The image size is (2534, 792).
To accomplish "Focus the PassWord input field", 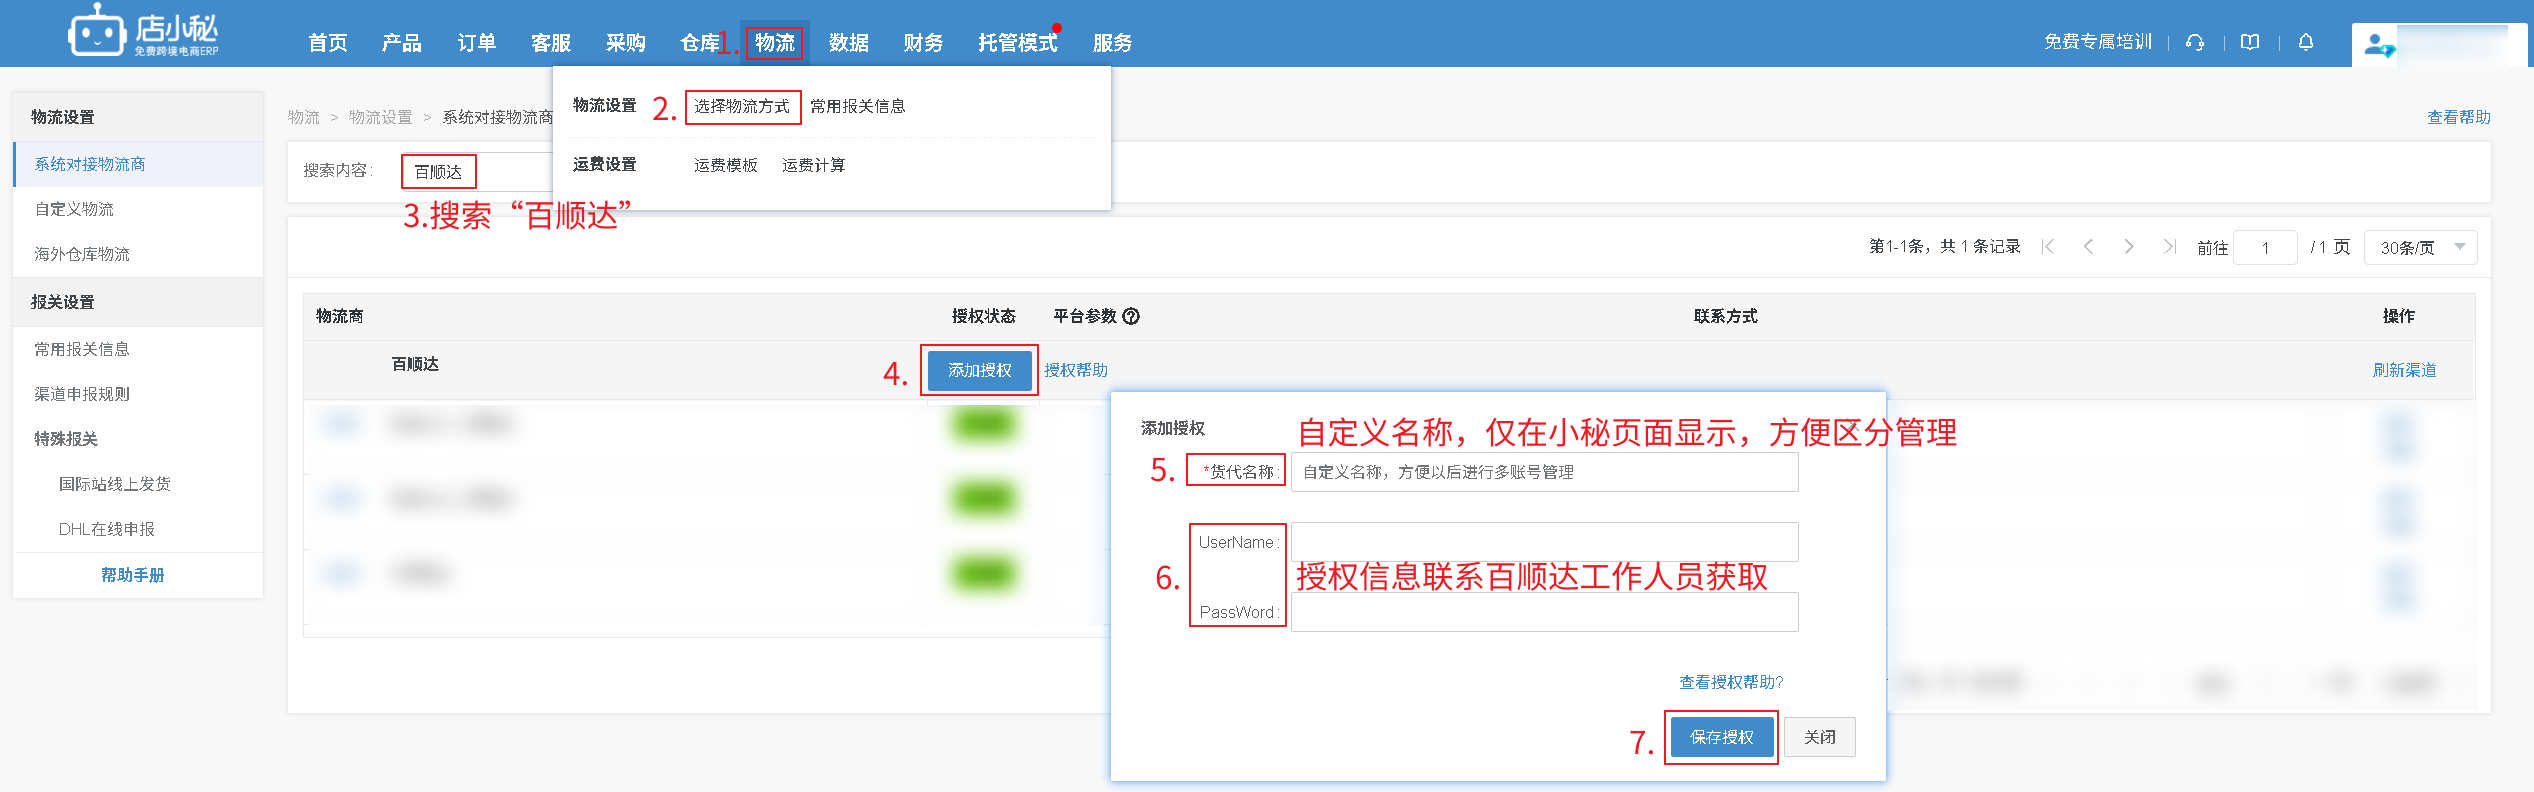I will pyautogui.click(x=1545, y=612).
